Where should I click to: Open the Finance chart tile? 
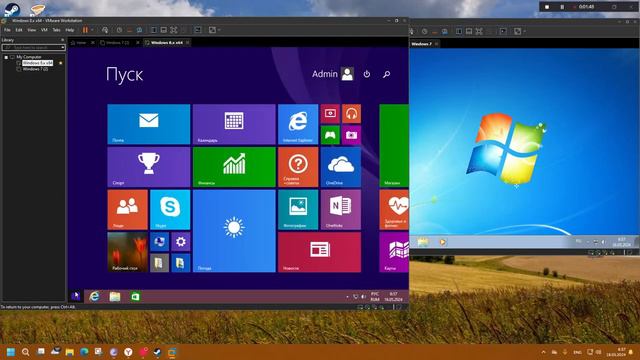(234, 167)
